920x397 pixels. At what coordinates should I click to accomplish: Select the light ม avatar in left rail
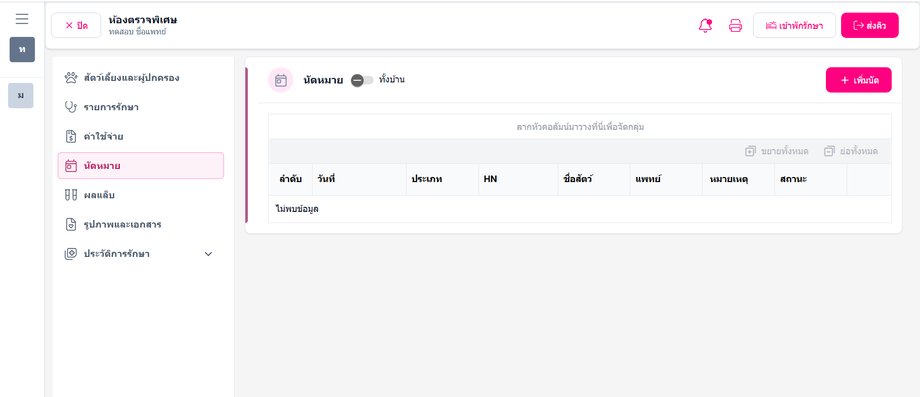coord(21,96)
